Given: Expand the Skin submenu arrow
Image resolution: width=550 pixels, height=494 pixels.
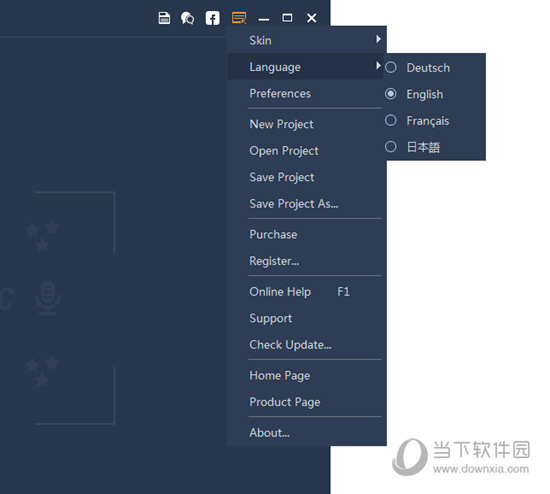Looking at the screenshot, I should click(x=378, y=39).
